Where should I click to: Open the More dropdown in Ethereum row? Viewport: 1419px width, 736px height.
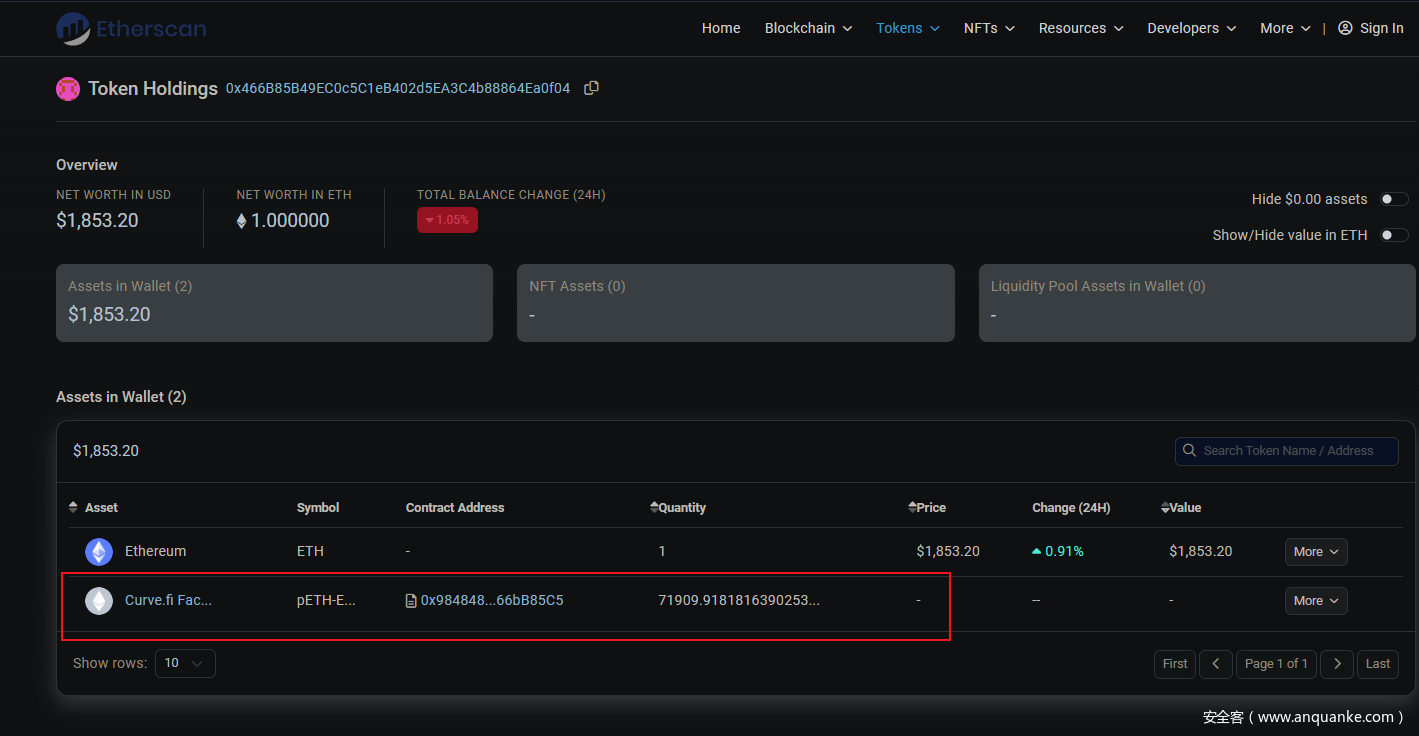pyautogui.click(x=1316, y=552)
